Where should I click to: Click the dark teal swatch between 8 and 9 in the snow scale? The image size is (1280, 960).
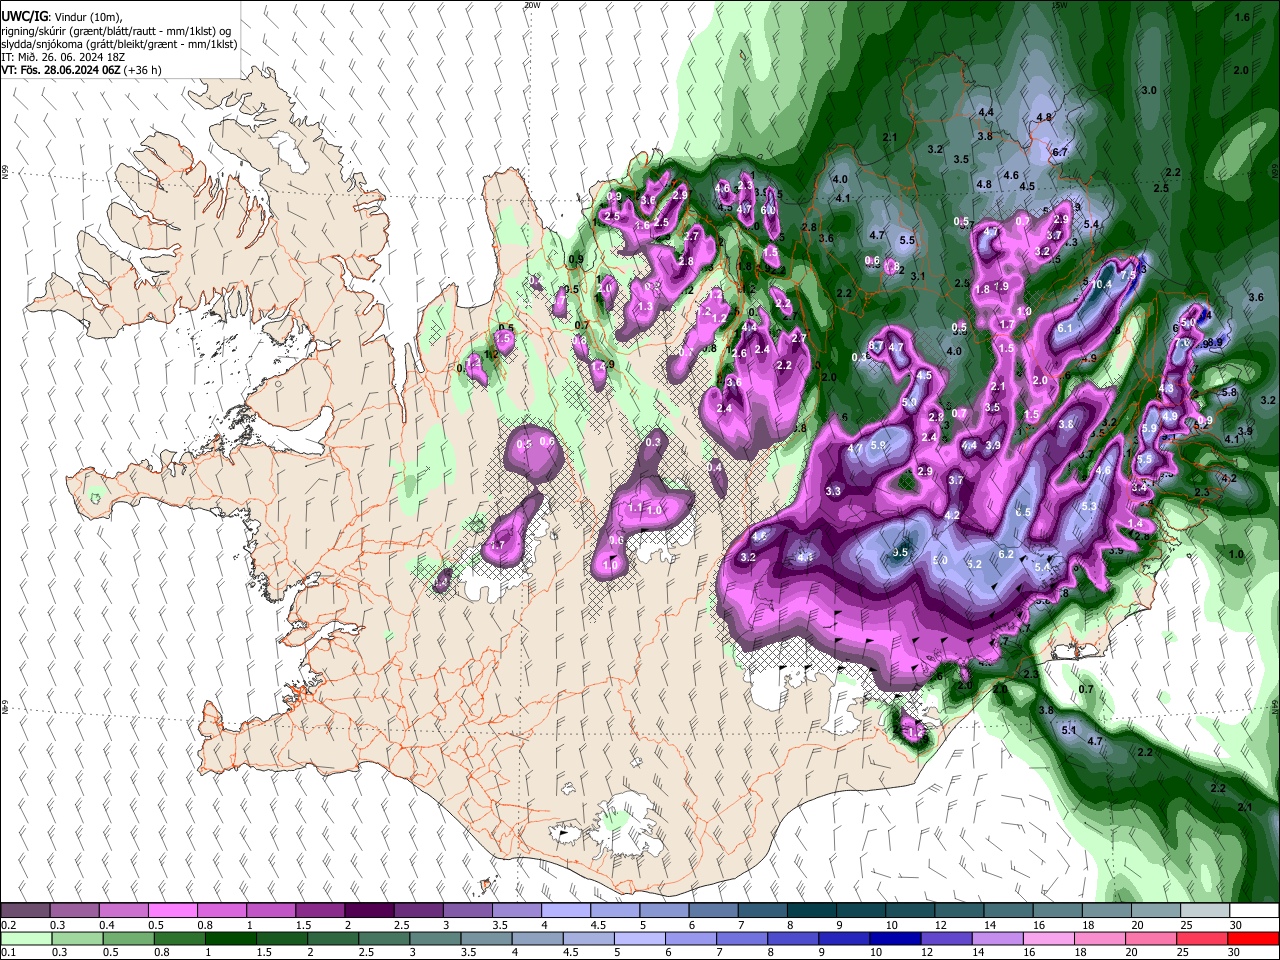coord(811,910)
